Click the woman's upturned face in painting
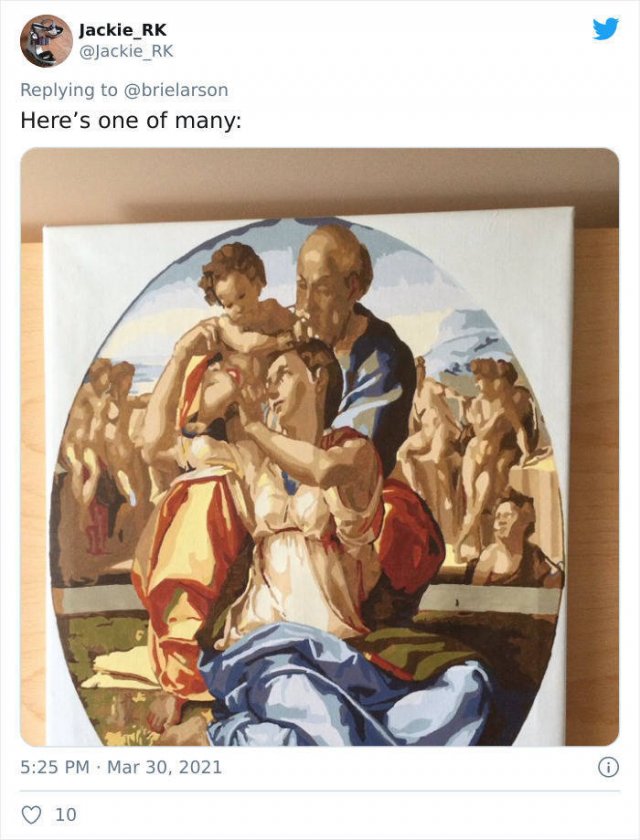 pyautogui.click(x=292, y=383)
